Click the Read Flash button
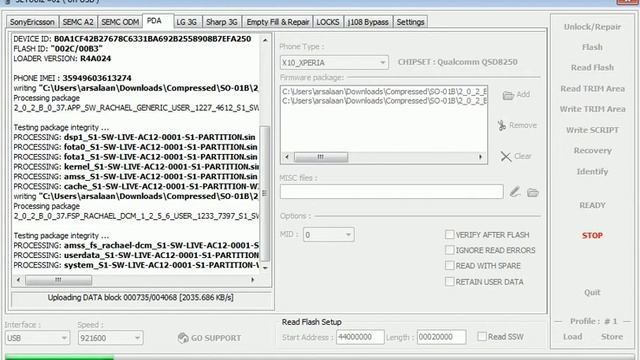Image resolution: width=640 pixels, height=360 pixels. tap(592, 68)
